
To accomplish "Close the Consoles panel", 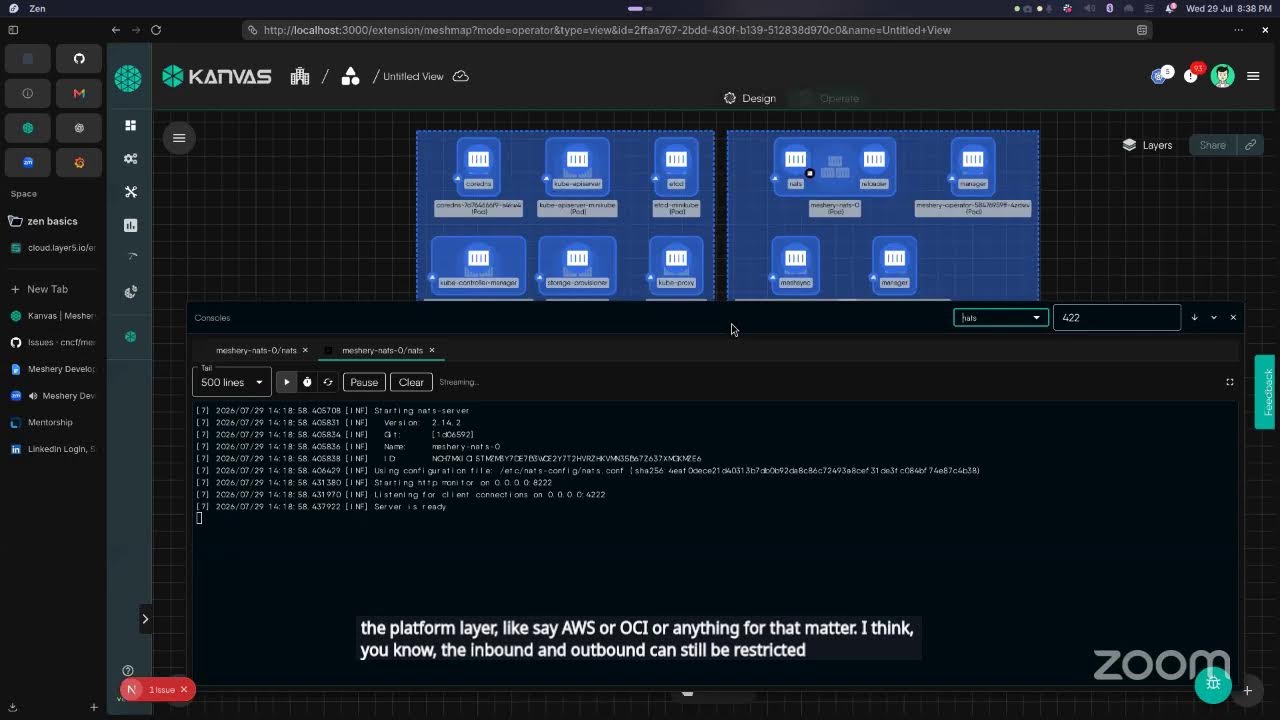I will pyautogui.click(x=1233, y=317).
